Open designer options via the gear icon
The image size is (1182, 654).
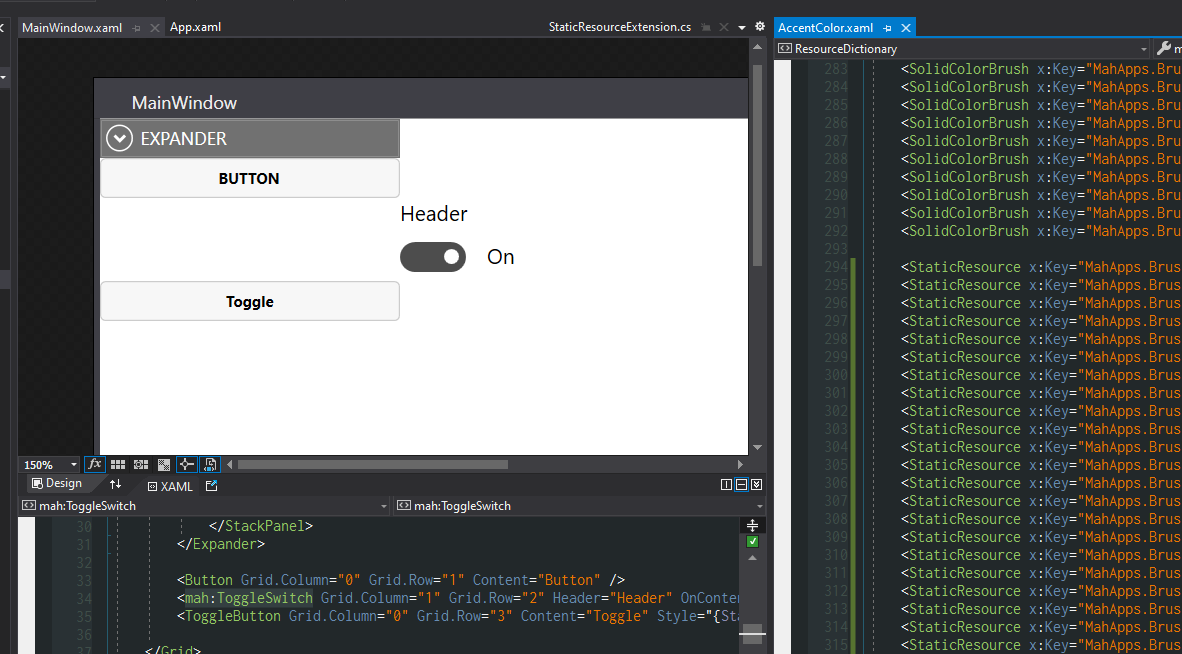click(759, 27)
